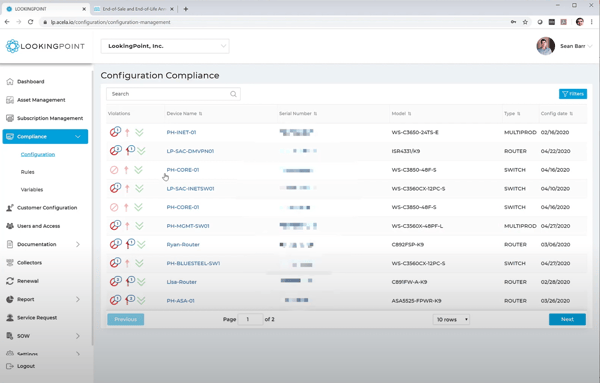Sort by Config date column
Image resolution: width=600 pixels, height=383 pixels.
click(557, 114)
